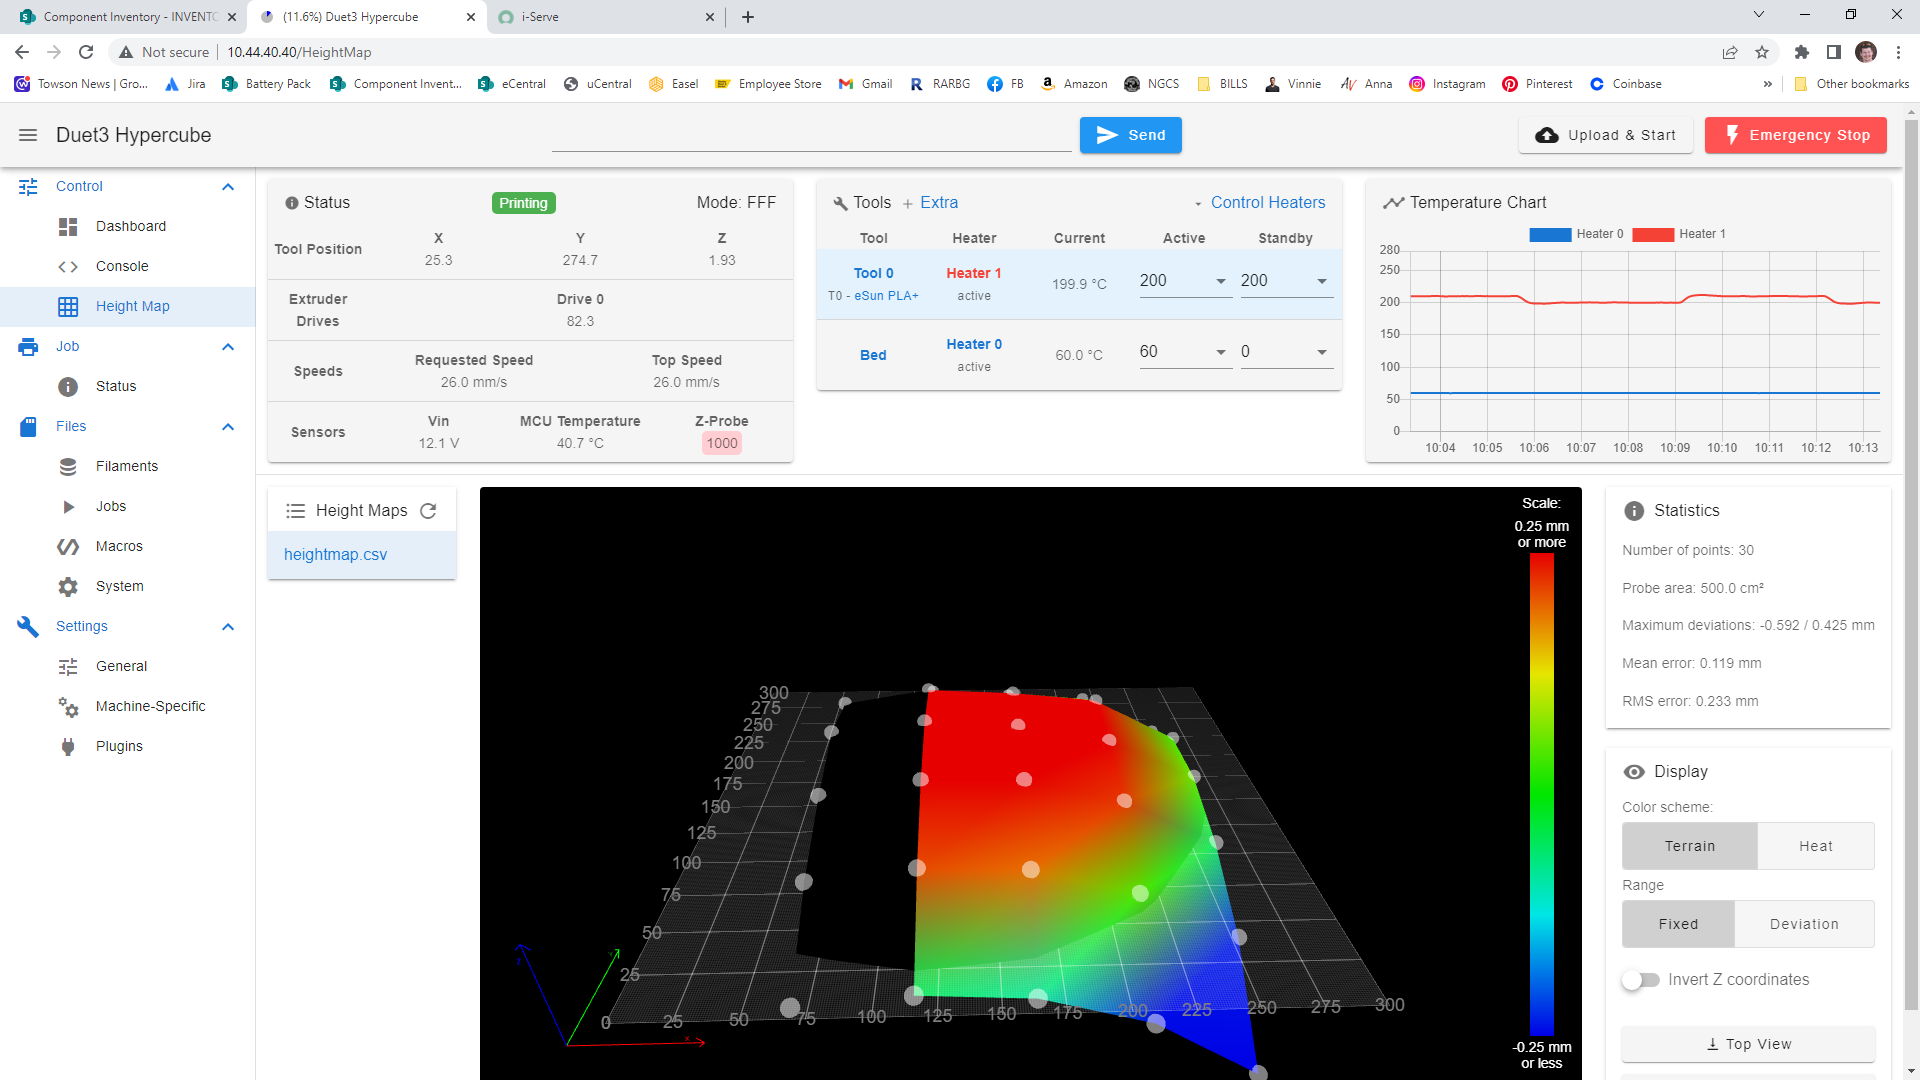Open the browser extensions puzzle icon
This screenshot has height=1080, width=1920.
[1802, 52]
